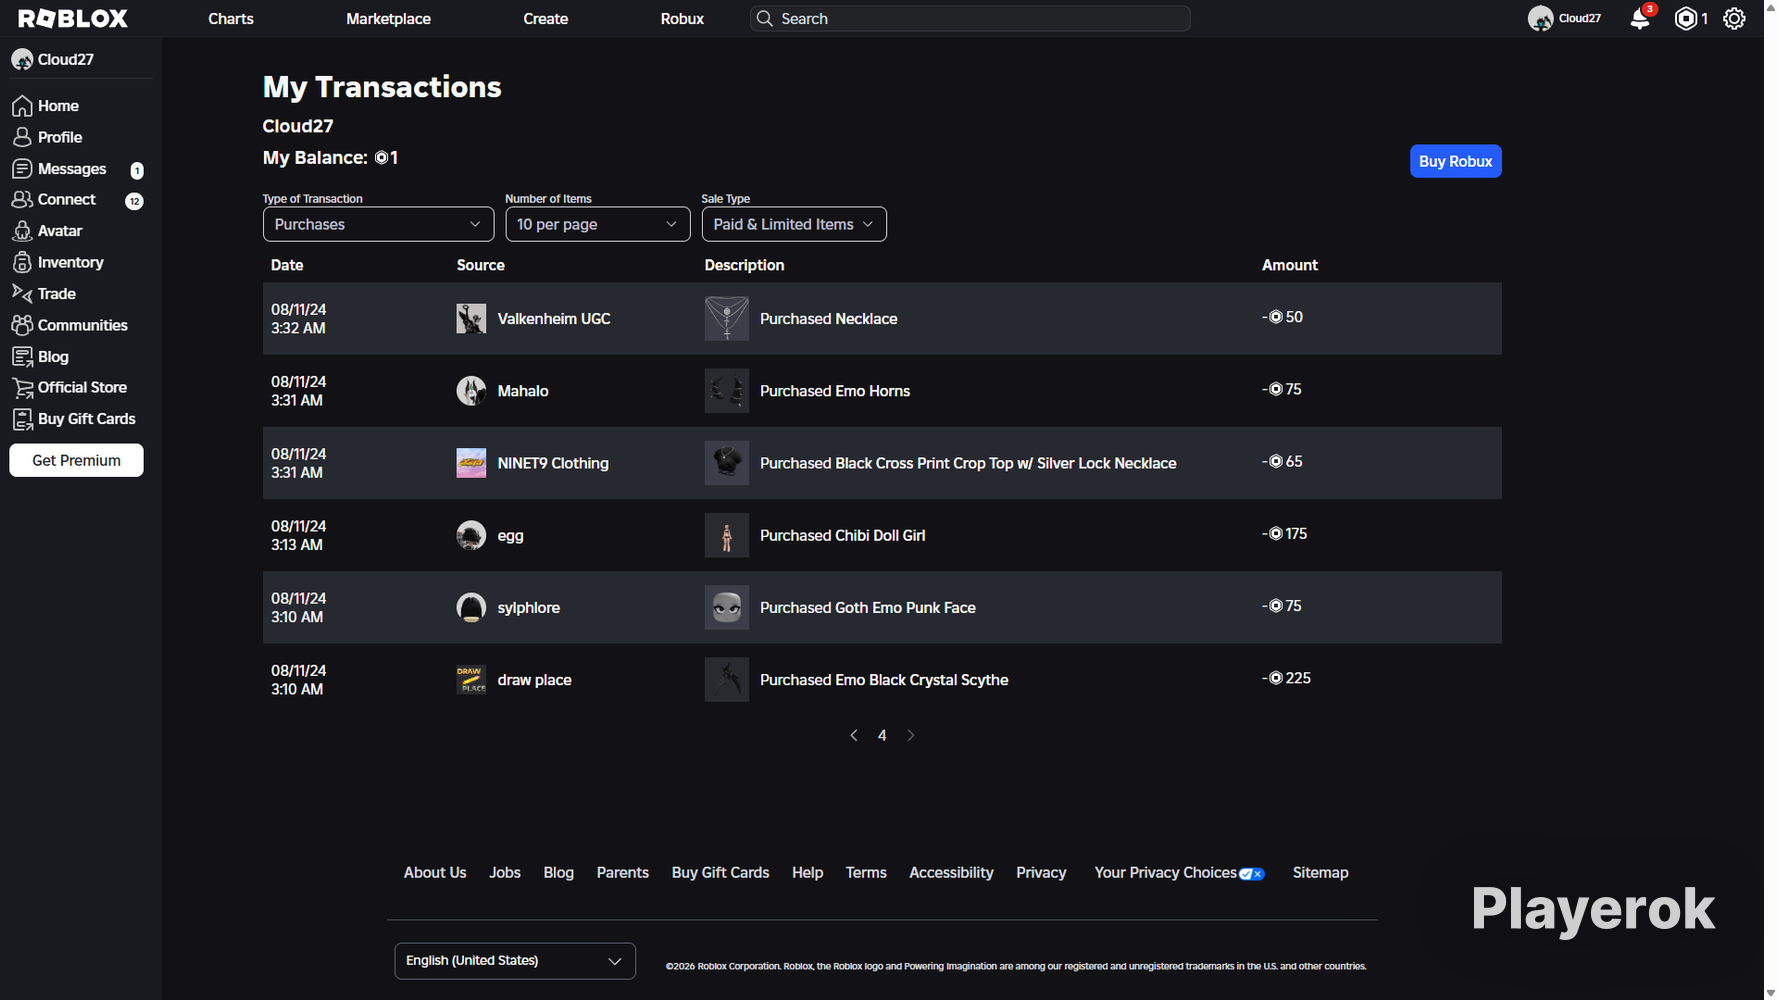
Task: Click the search magnifier icon
Action: click(765, 18)
